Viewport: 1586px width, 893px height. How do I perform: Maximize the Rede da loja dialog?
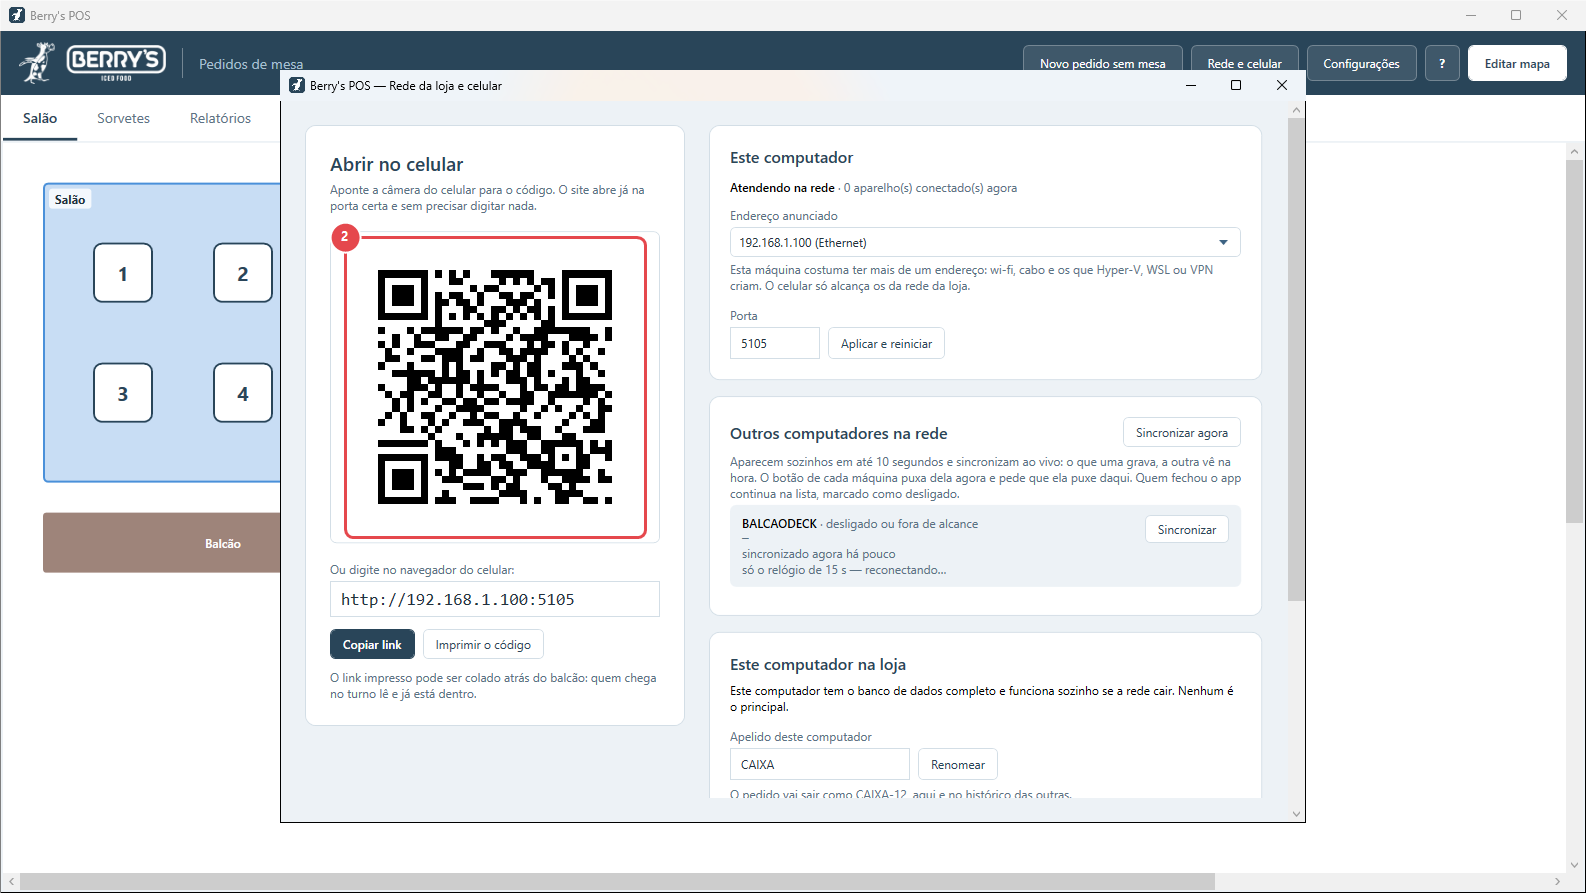click(1236, 85)
